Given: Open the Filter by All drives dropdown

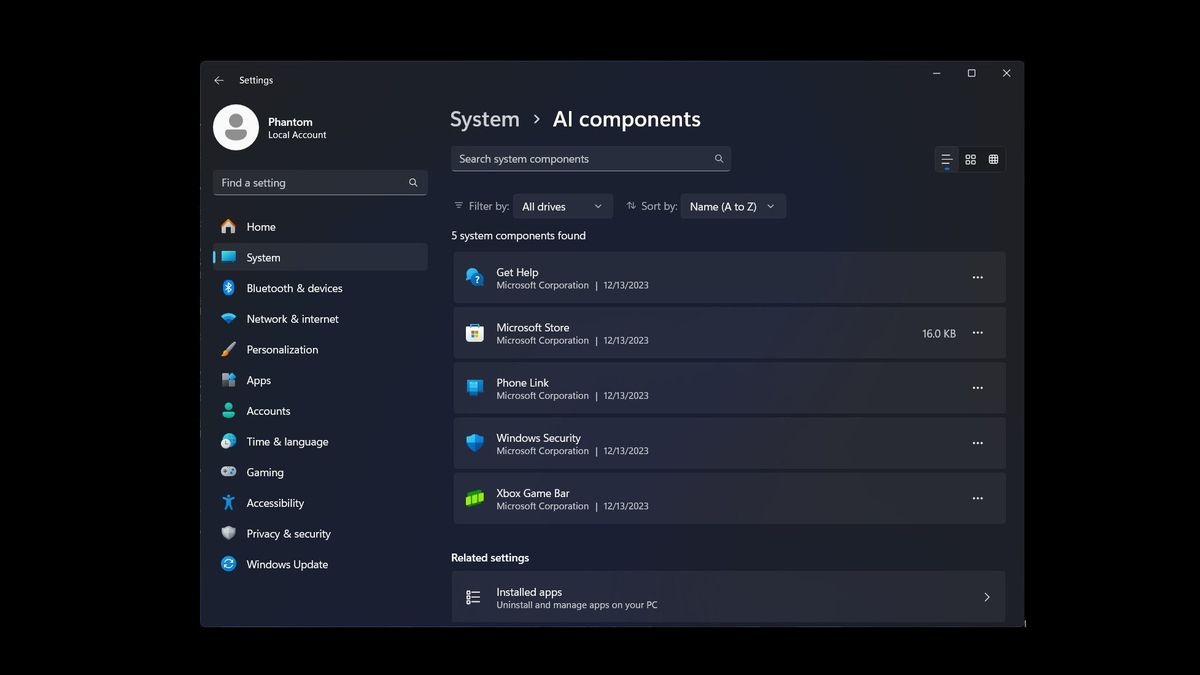Looking at the screenshot, I should point(562,206).
